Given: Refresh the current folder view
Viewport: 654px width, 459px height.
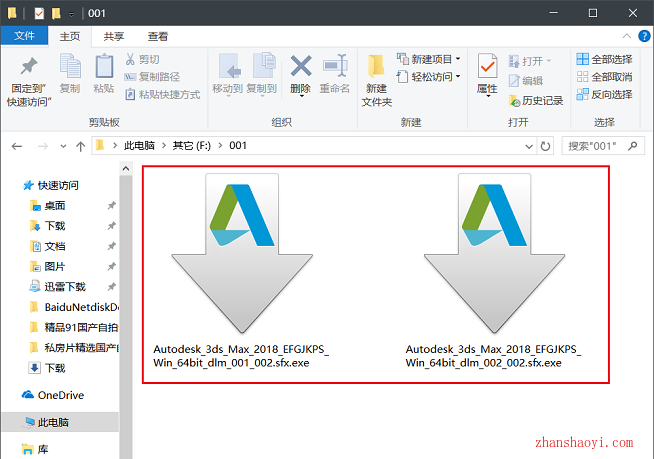Looking at the screenshot, I should (x=545, y=146).
